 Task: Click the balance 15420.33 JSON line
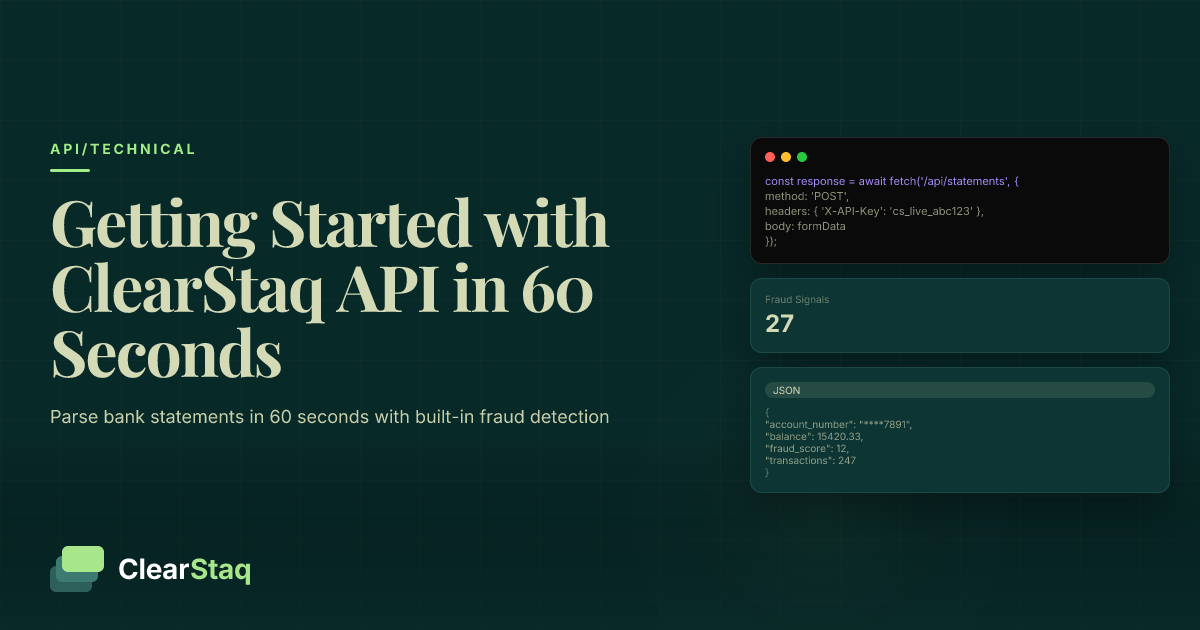coord(815,437)
